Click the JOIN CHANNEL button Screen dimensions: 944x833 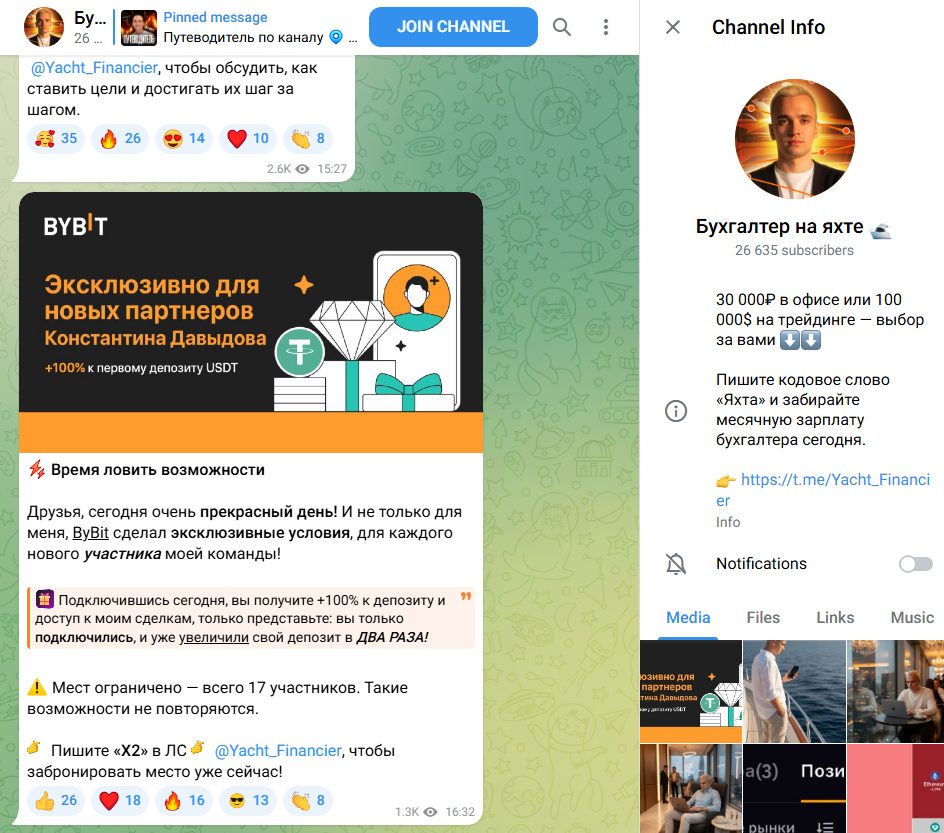[x=453, y=27]
